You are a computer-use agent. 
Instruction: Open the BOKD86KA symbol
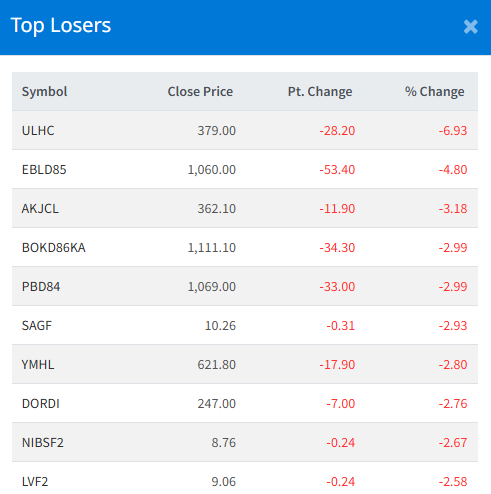click(x=53, y=248)
